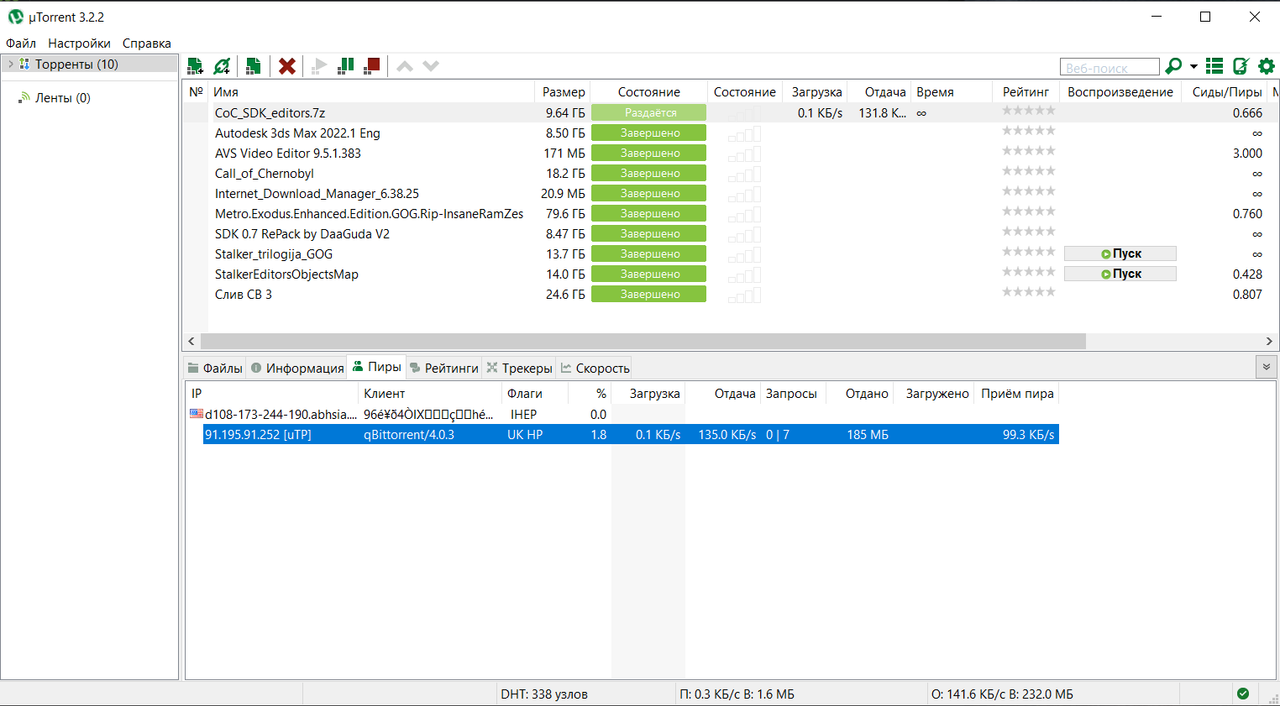The width and height of the screenshot is (1280, 706).
Task: Sort by Сиды/Пиры column header
Action: [x=1227, y=92]
